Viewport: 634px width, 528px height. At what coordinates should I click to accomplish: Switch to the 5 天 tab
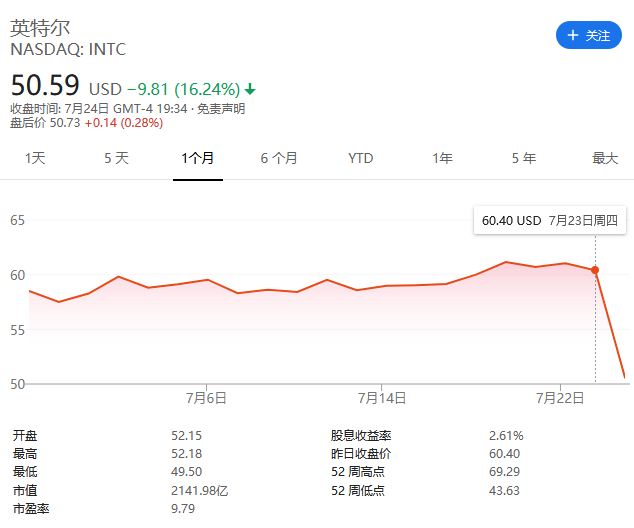116,158
